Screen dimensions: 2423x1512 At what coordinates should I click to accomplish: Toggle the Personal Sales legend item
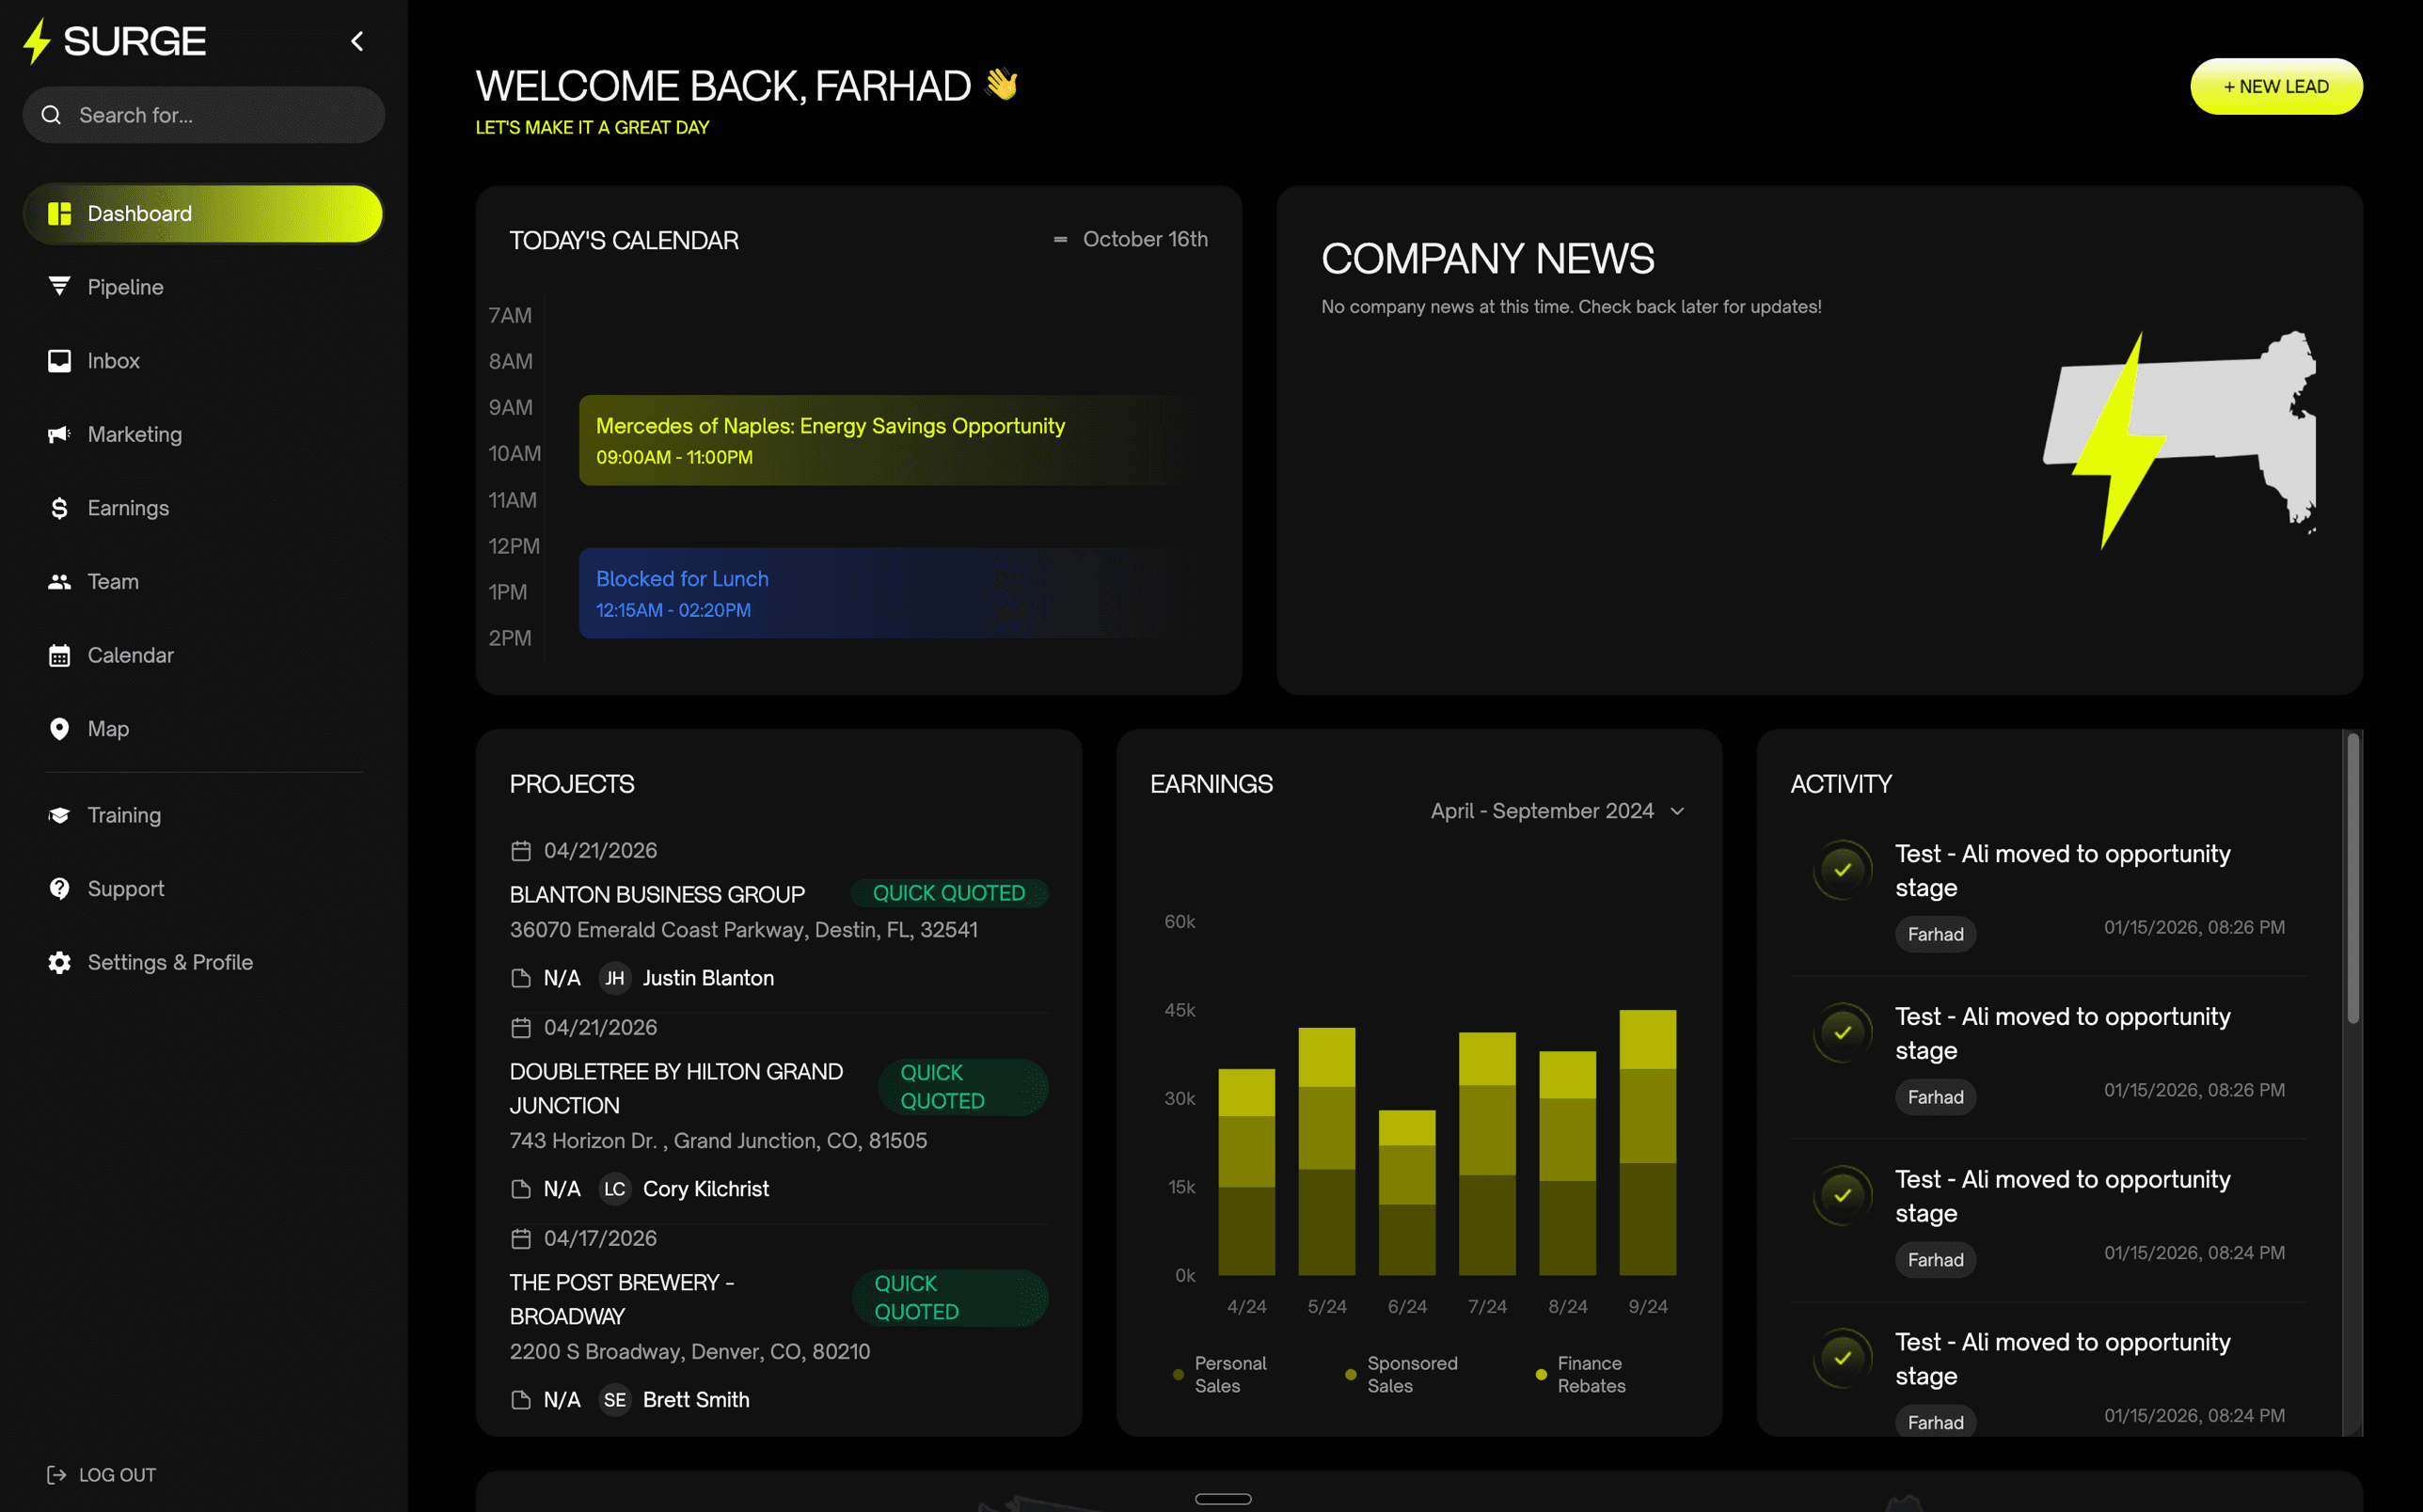click(x=1218, y=1374)
